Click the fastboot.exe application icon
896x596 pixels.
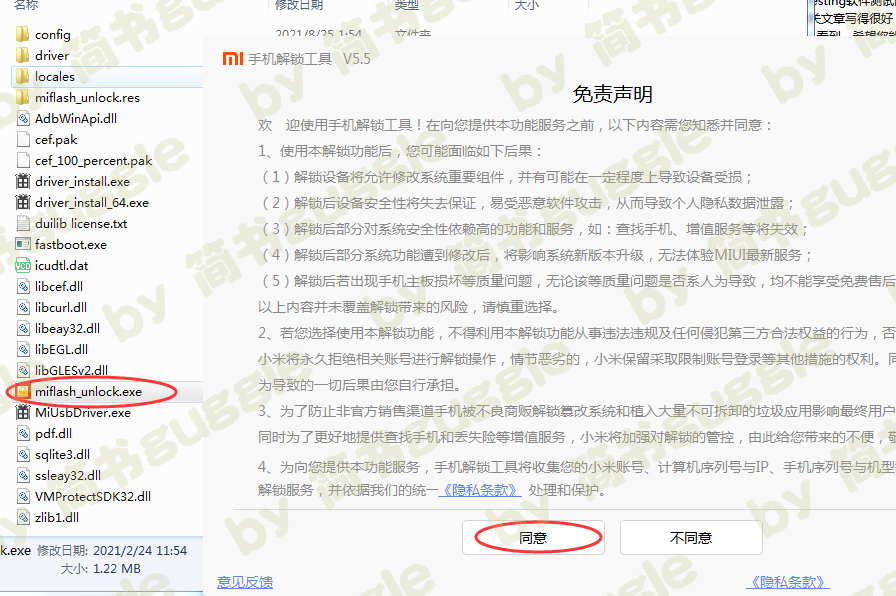[23, 245]
